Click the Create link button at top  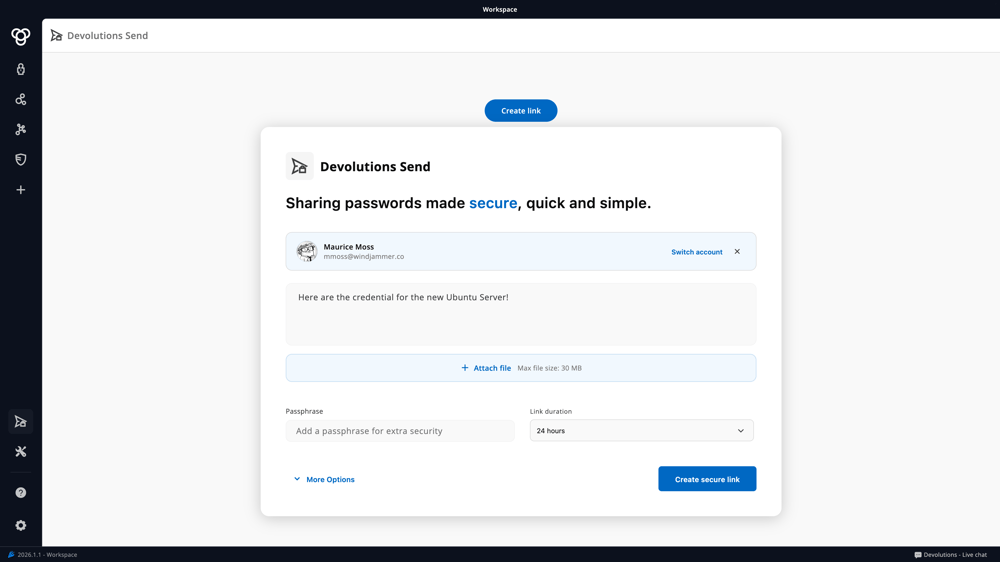point(520,111)
